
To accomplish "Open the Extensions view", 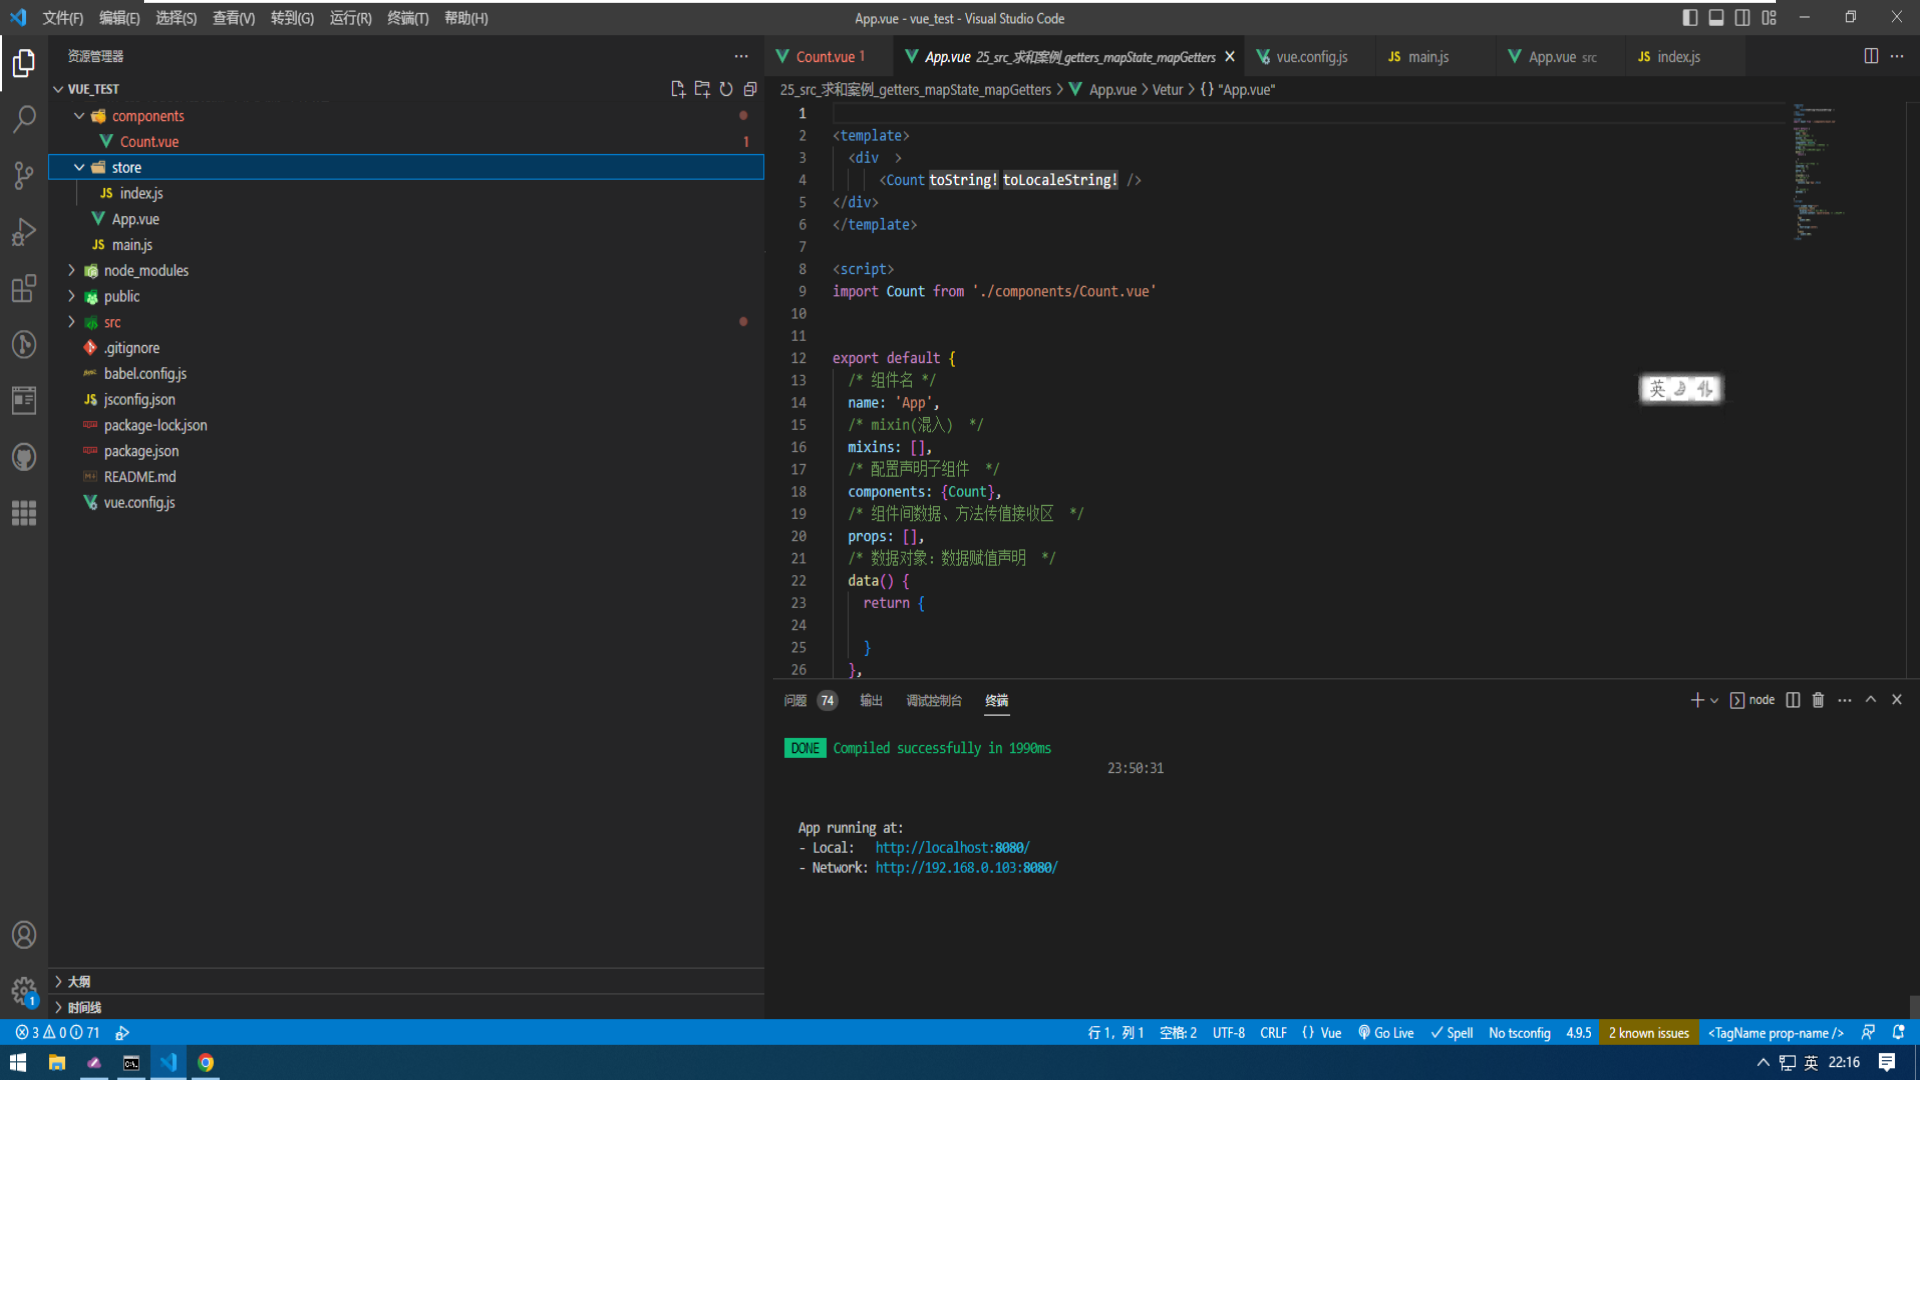I will point(24,288).
